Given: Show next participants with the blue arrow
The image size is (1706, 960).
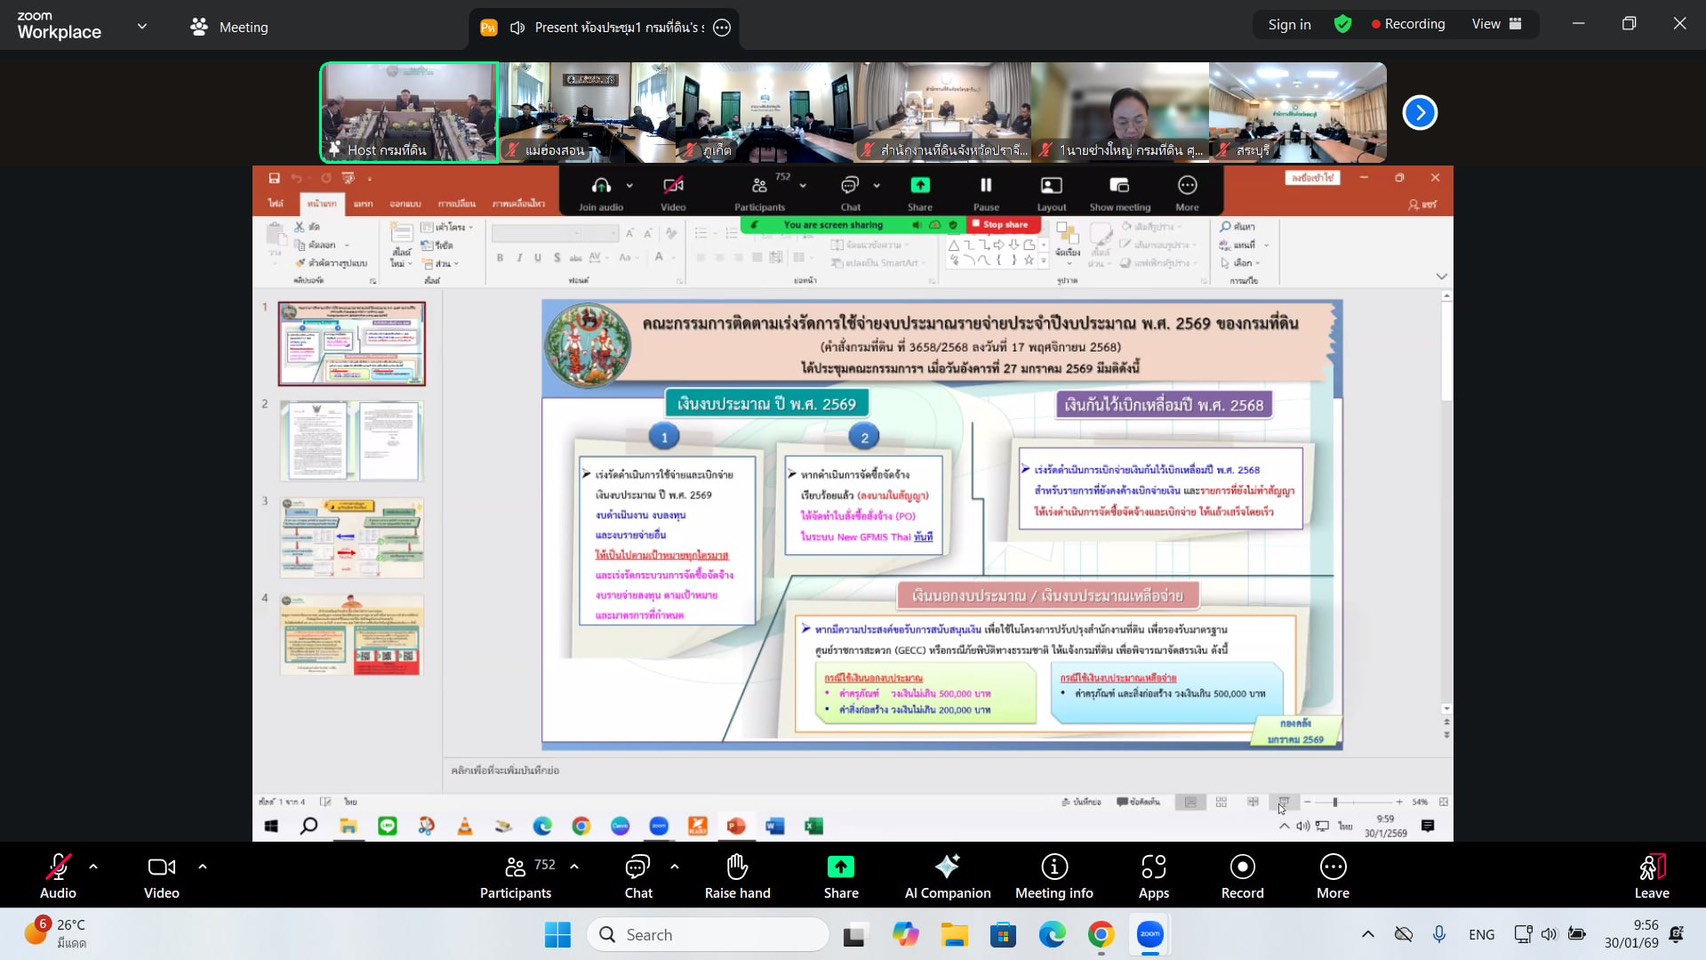Looking at the screenshot, I should click(x=1419, y=112).
